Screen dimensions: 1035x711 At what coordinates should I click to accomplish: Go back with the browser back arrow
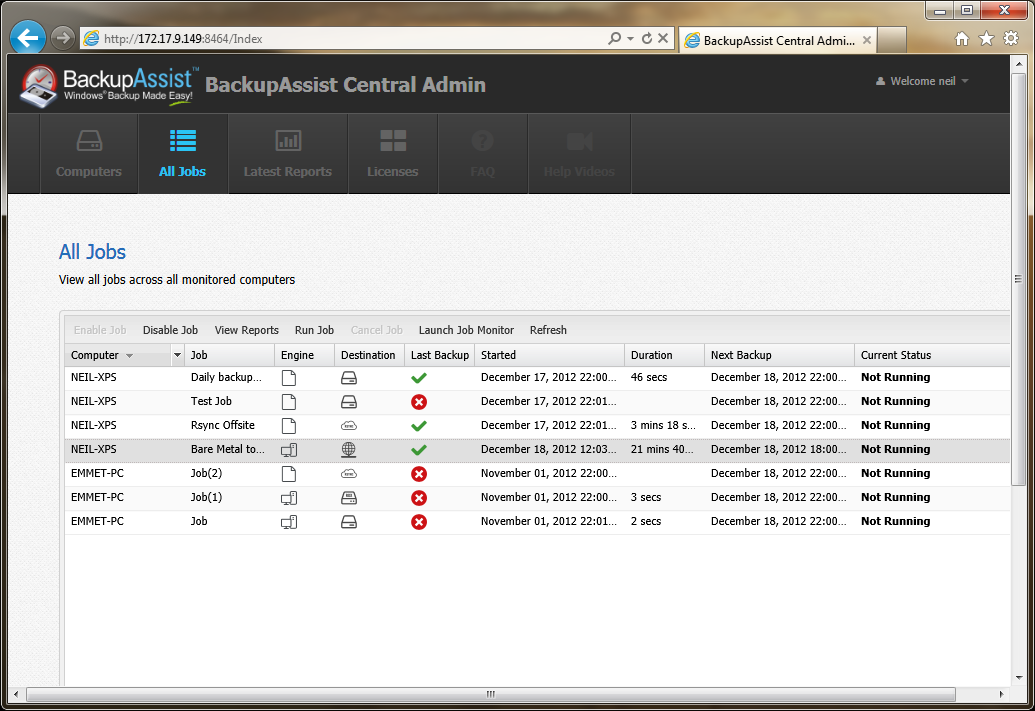(x=28, y=38)
